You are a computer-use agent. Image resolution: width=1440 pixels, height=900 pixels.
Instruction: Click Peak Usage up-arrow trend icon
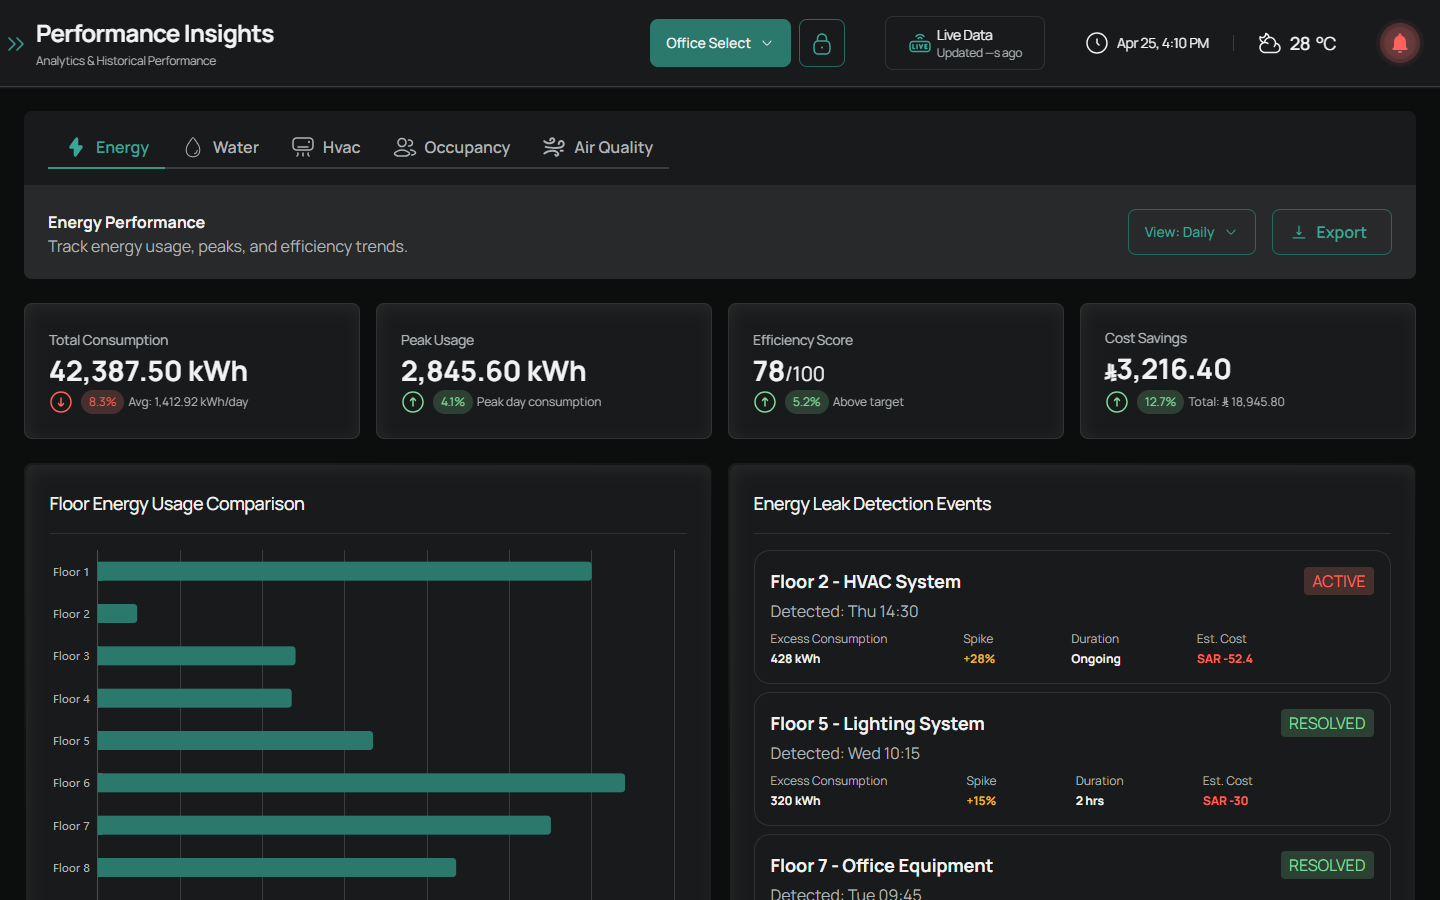click(413, 402)
